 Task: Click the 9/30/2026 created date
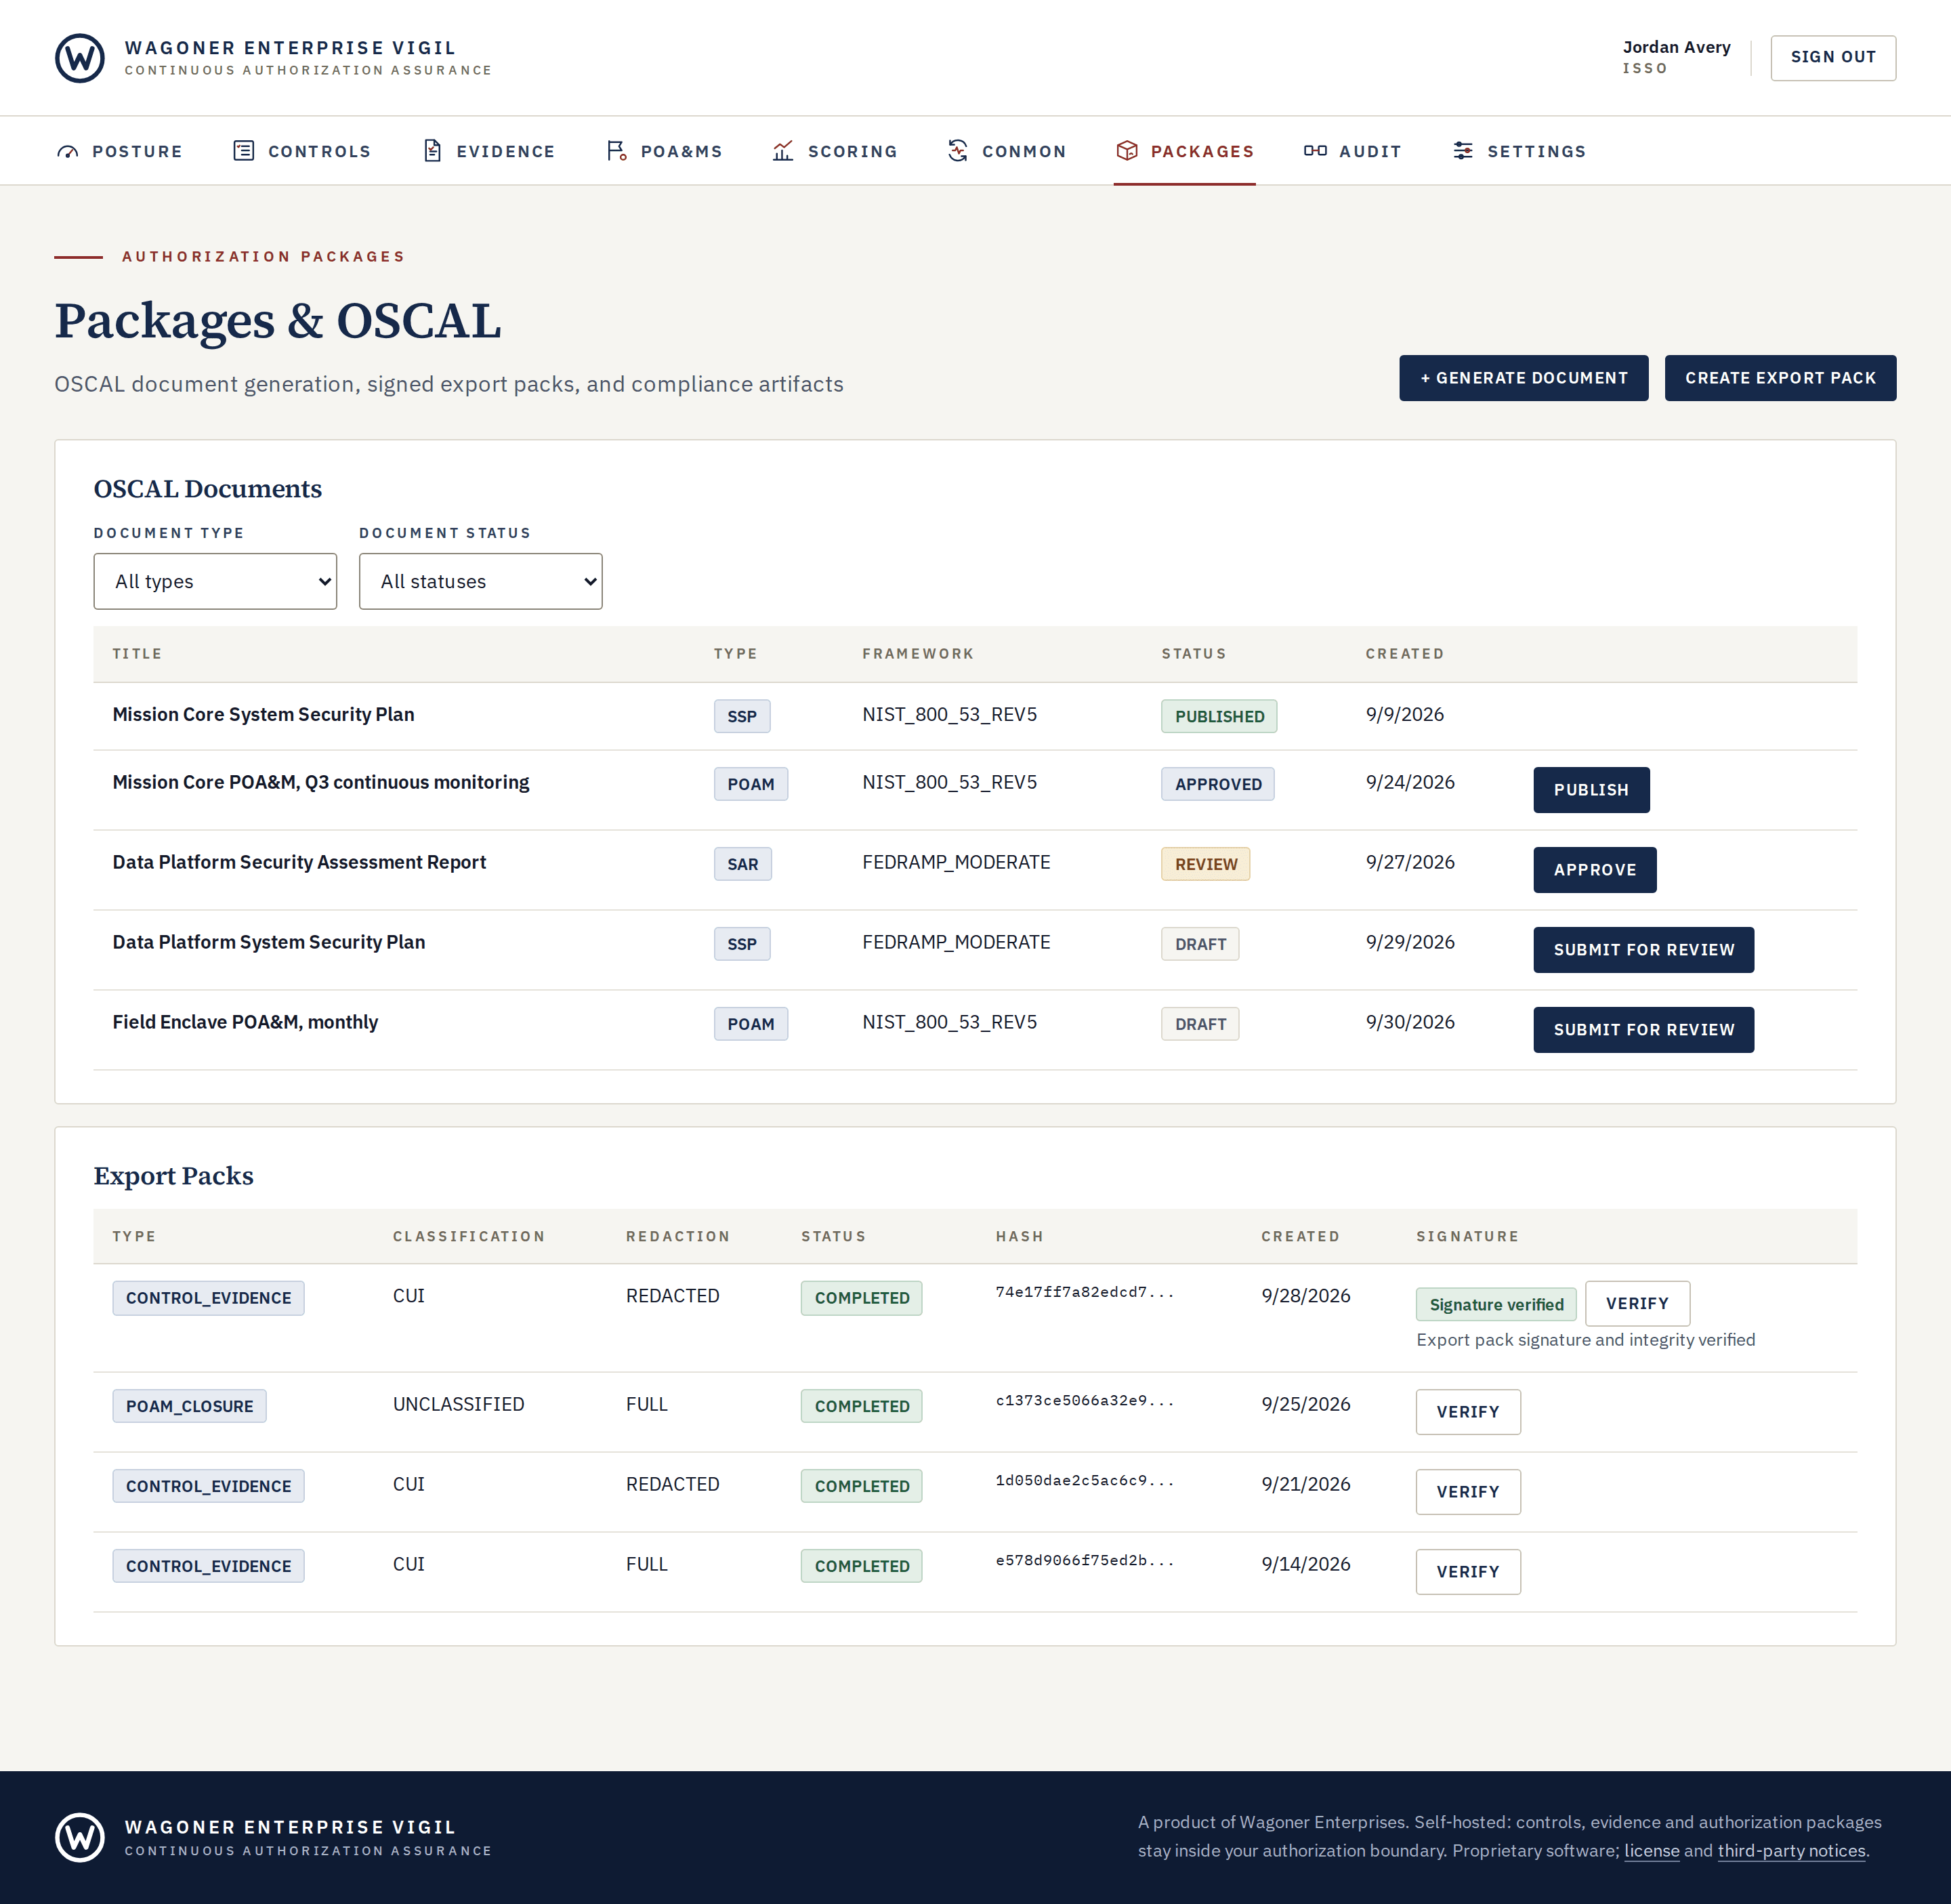point(1410,1022)
